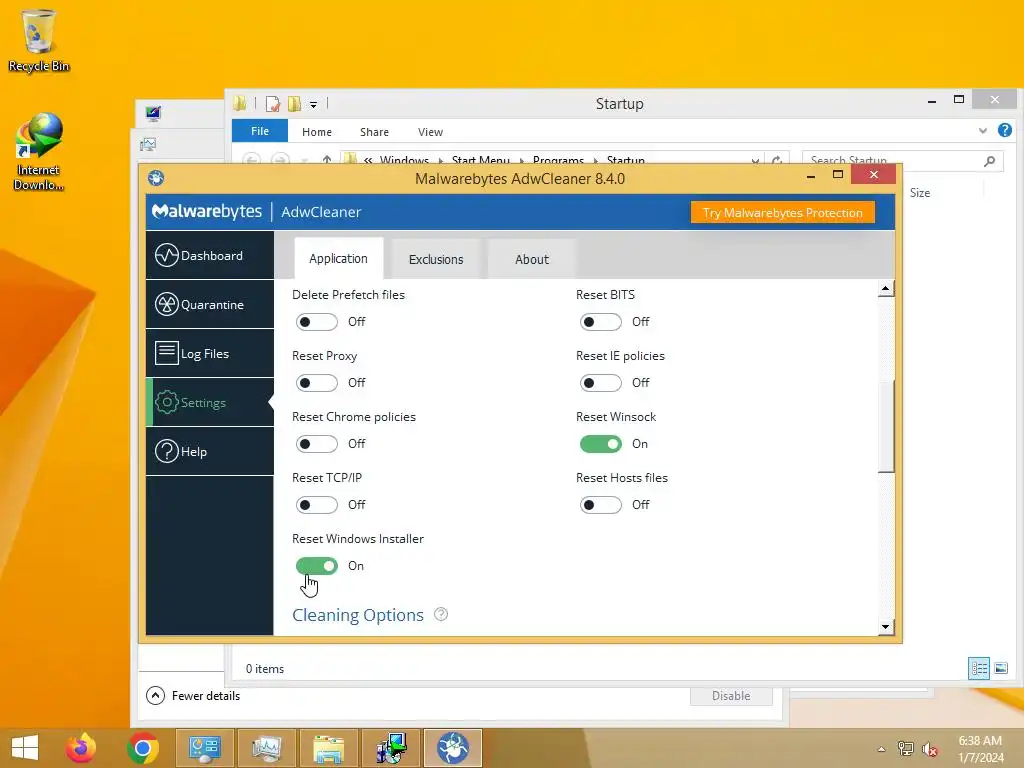Open Explorer help question mark icon
The image size is (1024, 768).
(x=1005, y=130)
